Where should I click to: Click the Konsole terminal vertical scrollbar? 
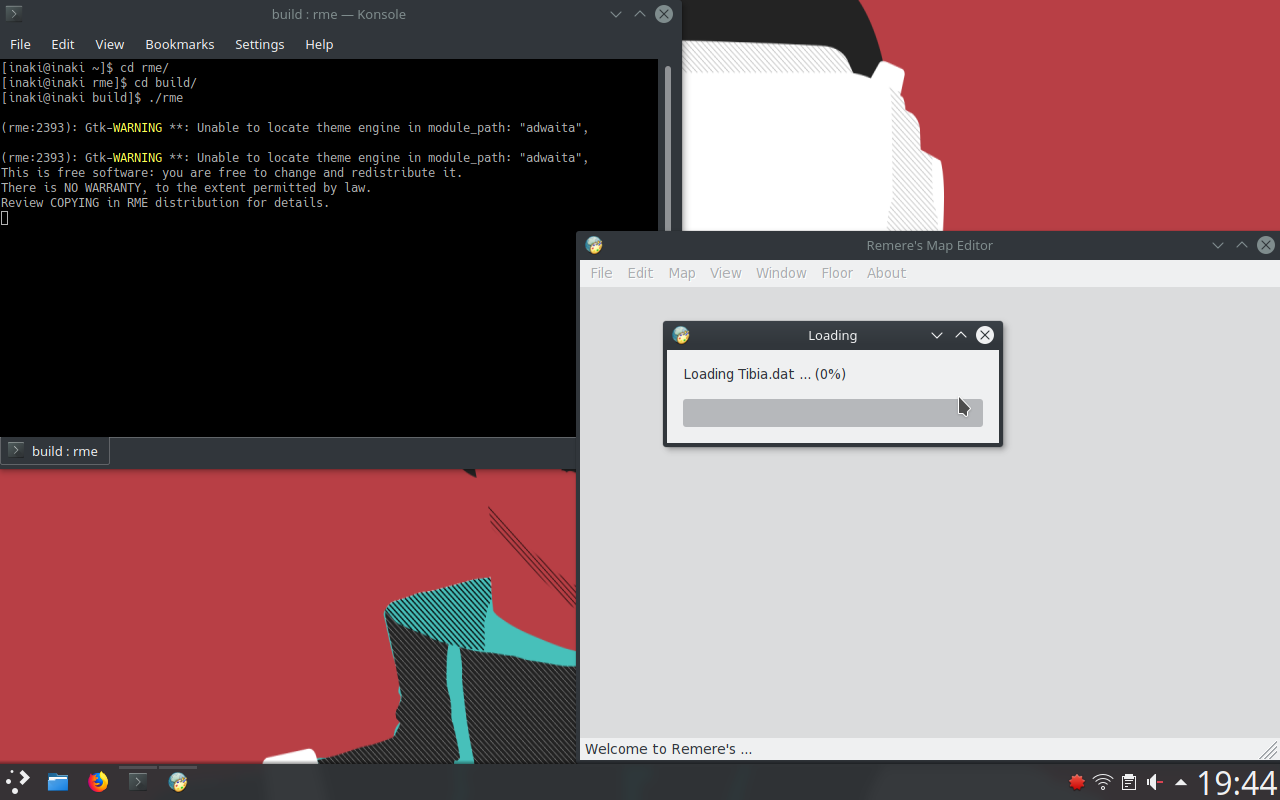667,248
